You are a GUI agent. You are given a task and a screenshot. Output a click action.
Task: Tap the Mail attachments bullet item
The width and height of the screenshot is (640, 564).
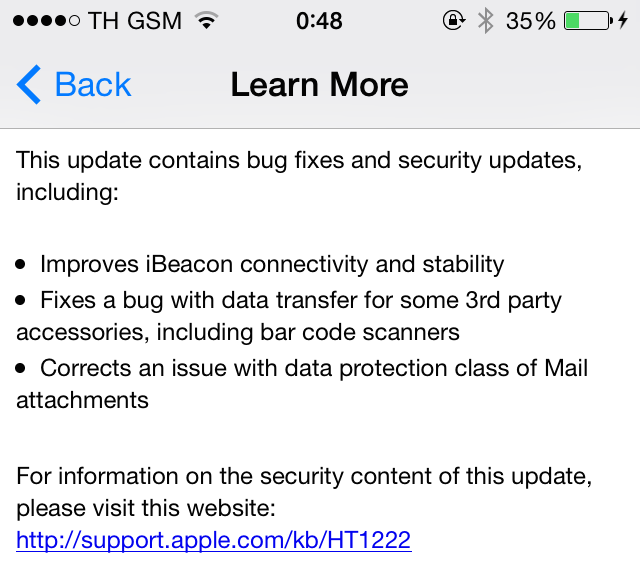[302, 384]
